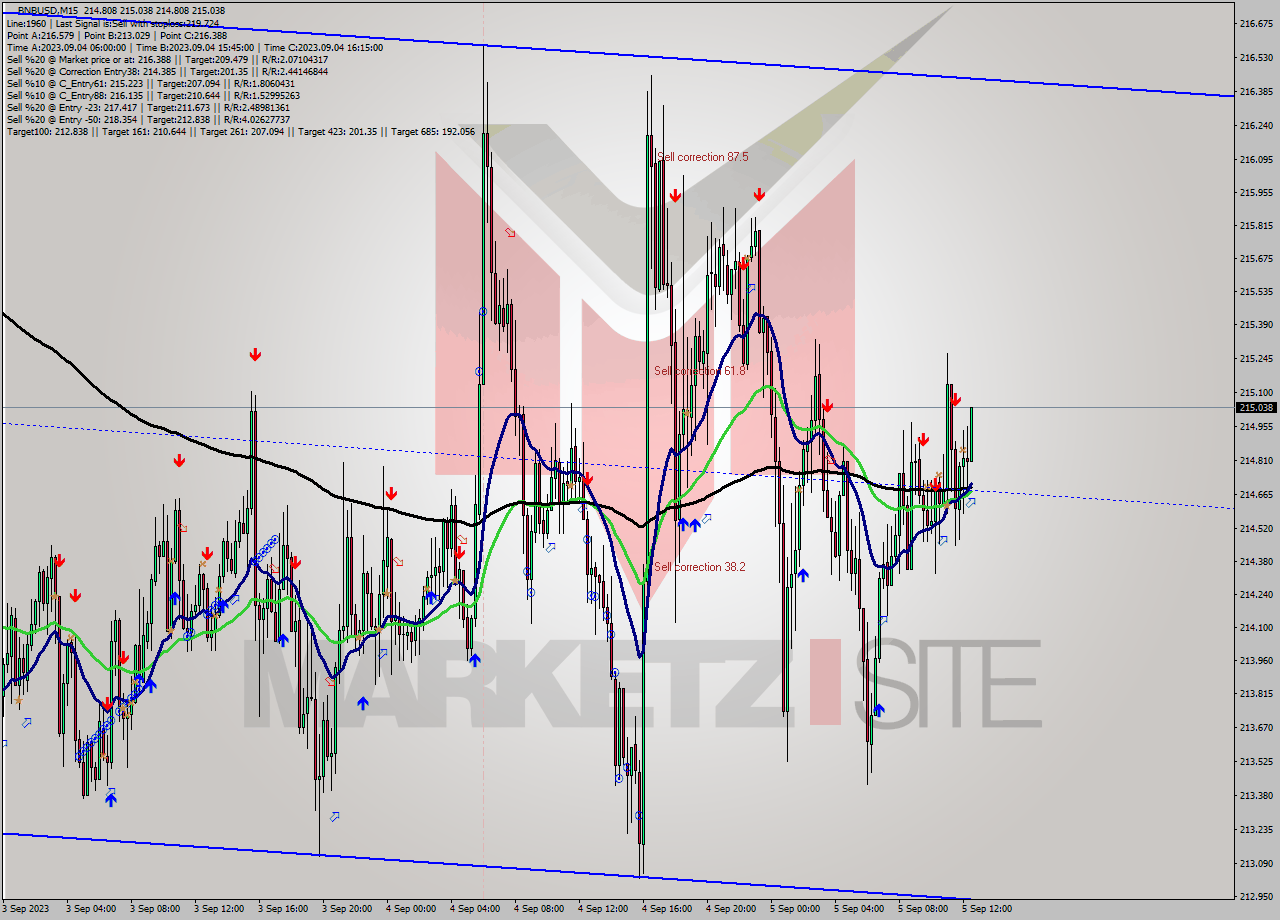The height and width of the screenshot is (920, 1280).
Task: Click the 213.380 price axis label
Action: point(1255,795)
